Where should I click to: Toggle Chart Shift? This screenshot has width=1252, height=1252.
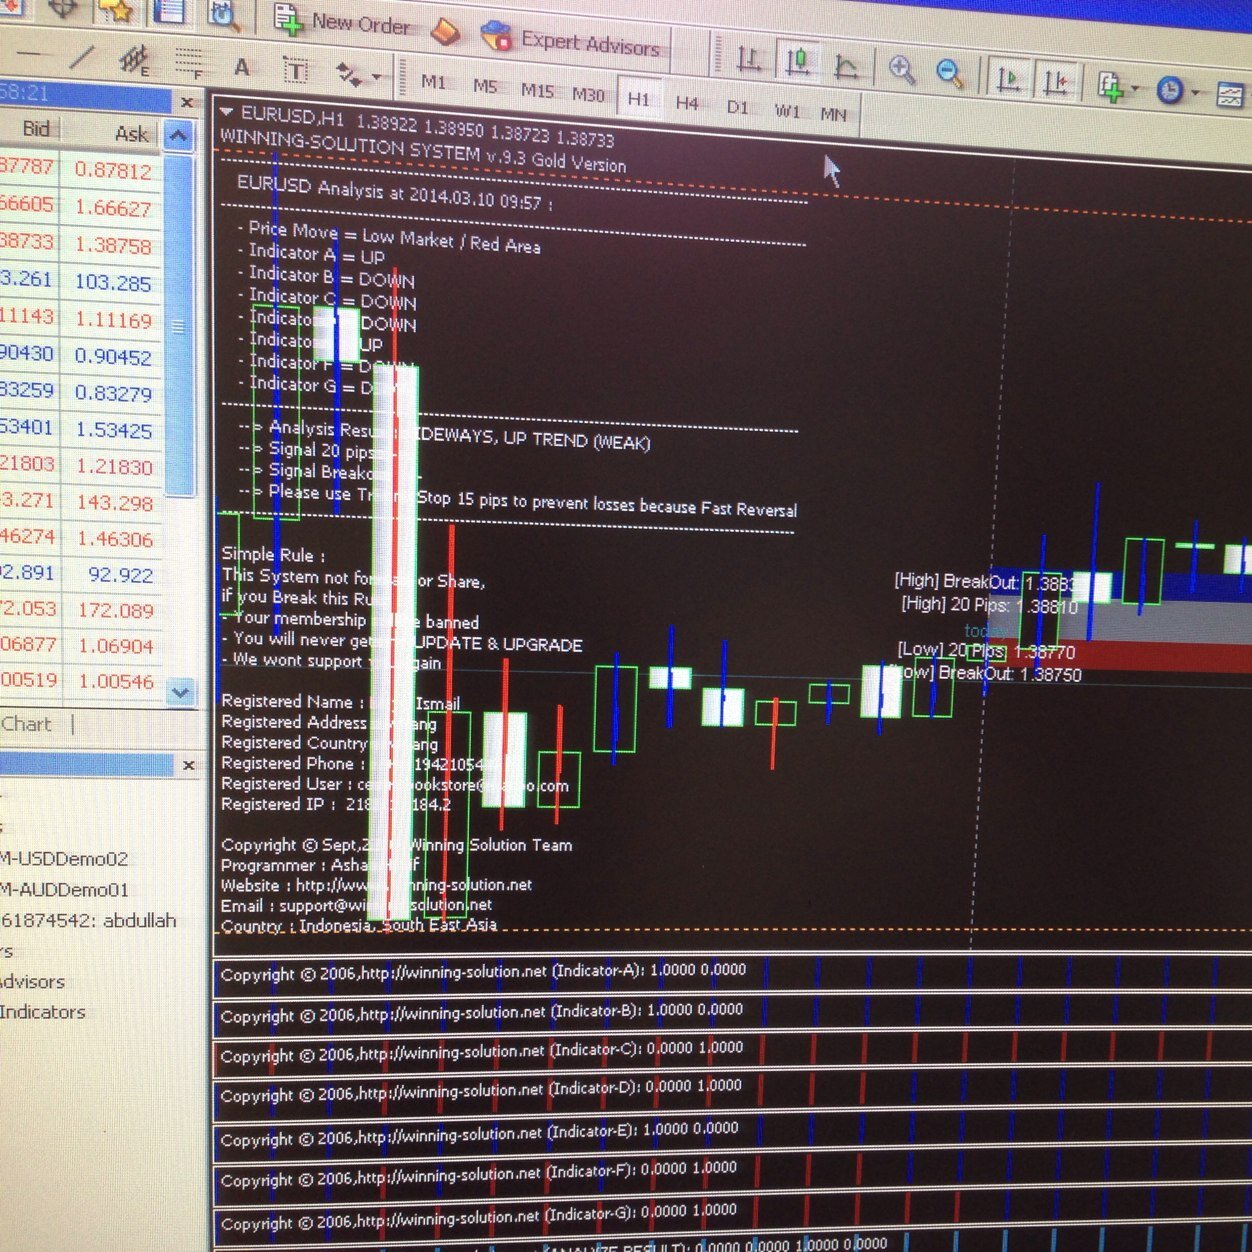[1056, 81]
